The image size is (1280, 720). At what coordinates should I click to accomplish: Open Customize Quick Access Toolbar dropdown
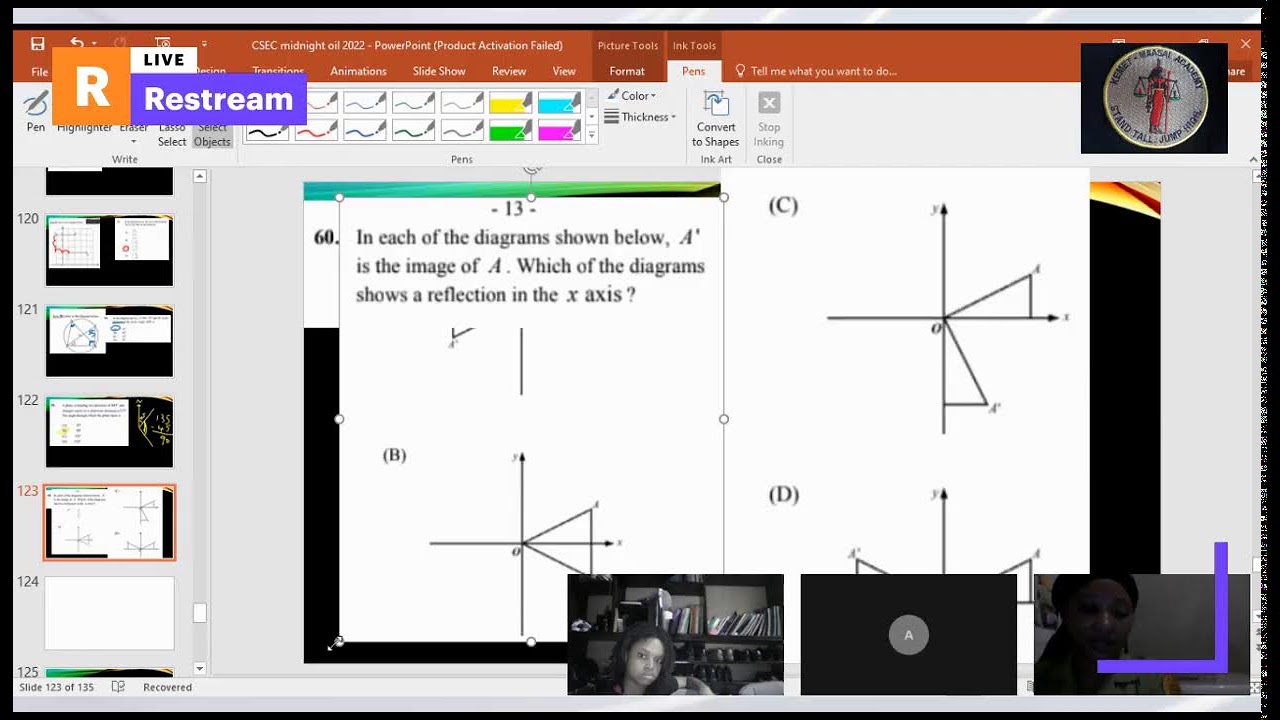point(204,44)
